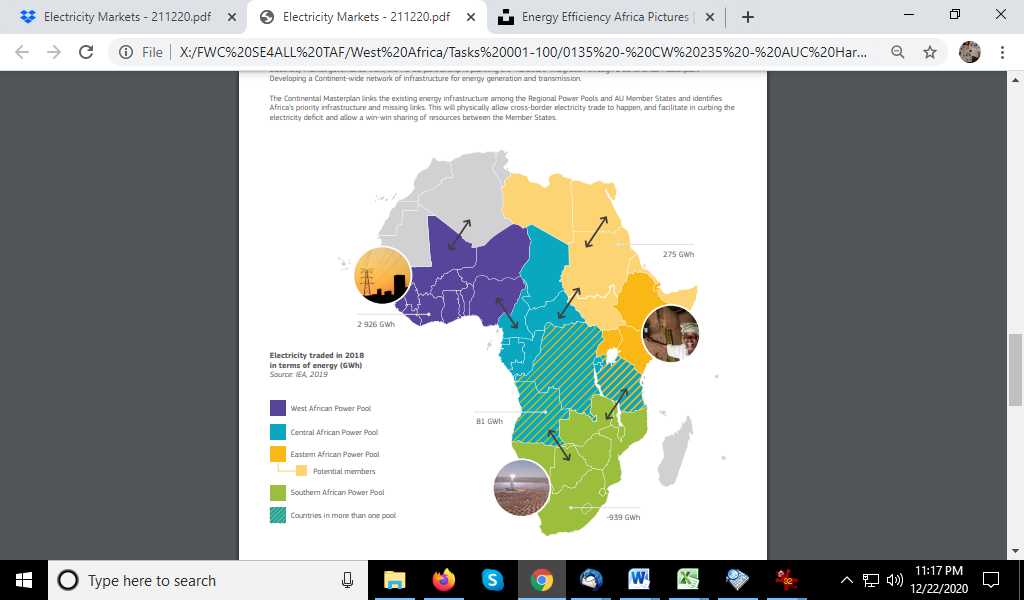Click the striped Countries in more than one pool swatch
Image resolution: width=1024 pixels, height=600 pixels.
(278, 515)
